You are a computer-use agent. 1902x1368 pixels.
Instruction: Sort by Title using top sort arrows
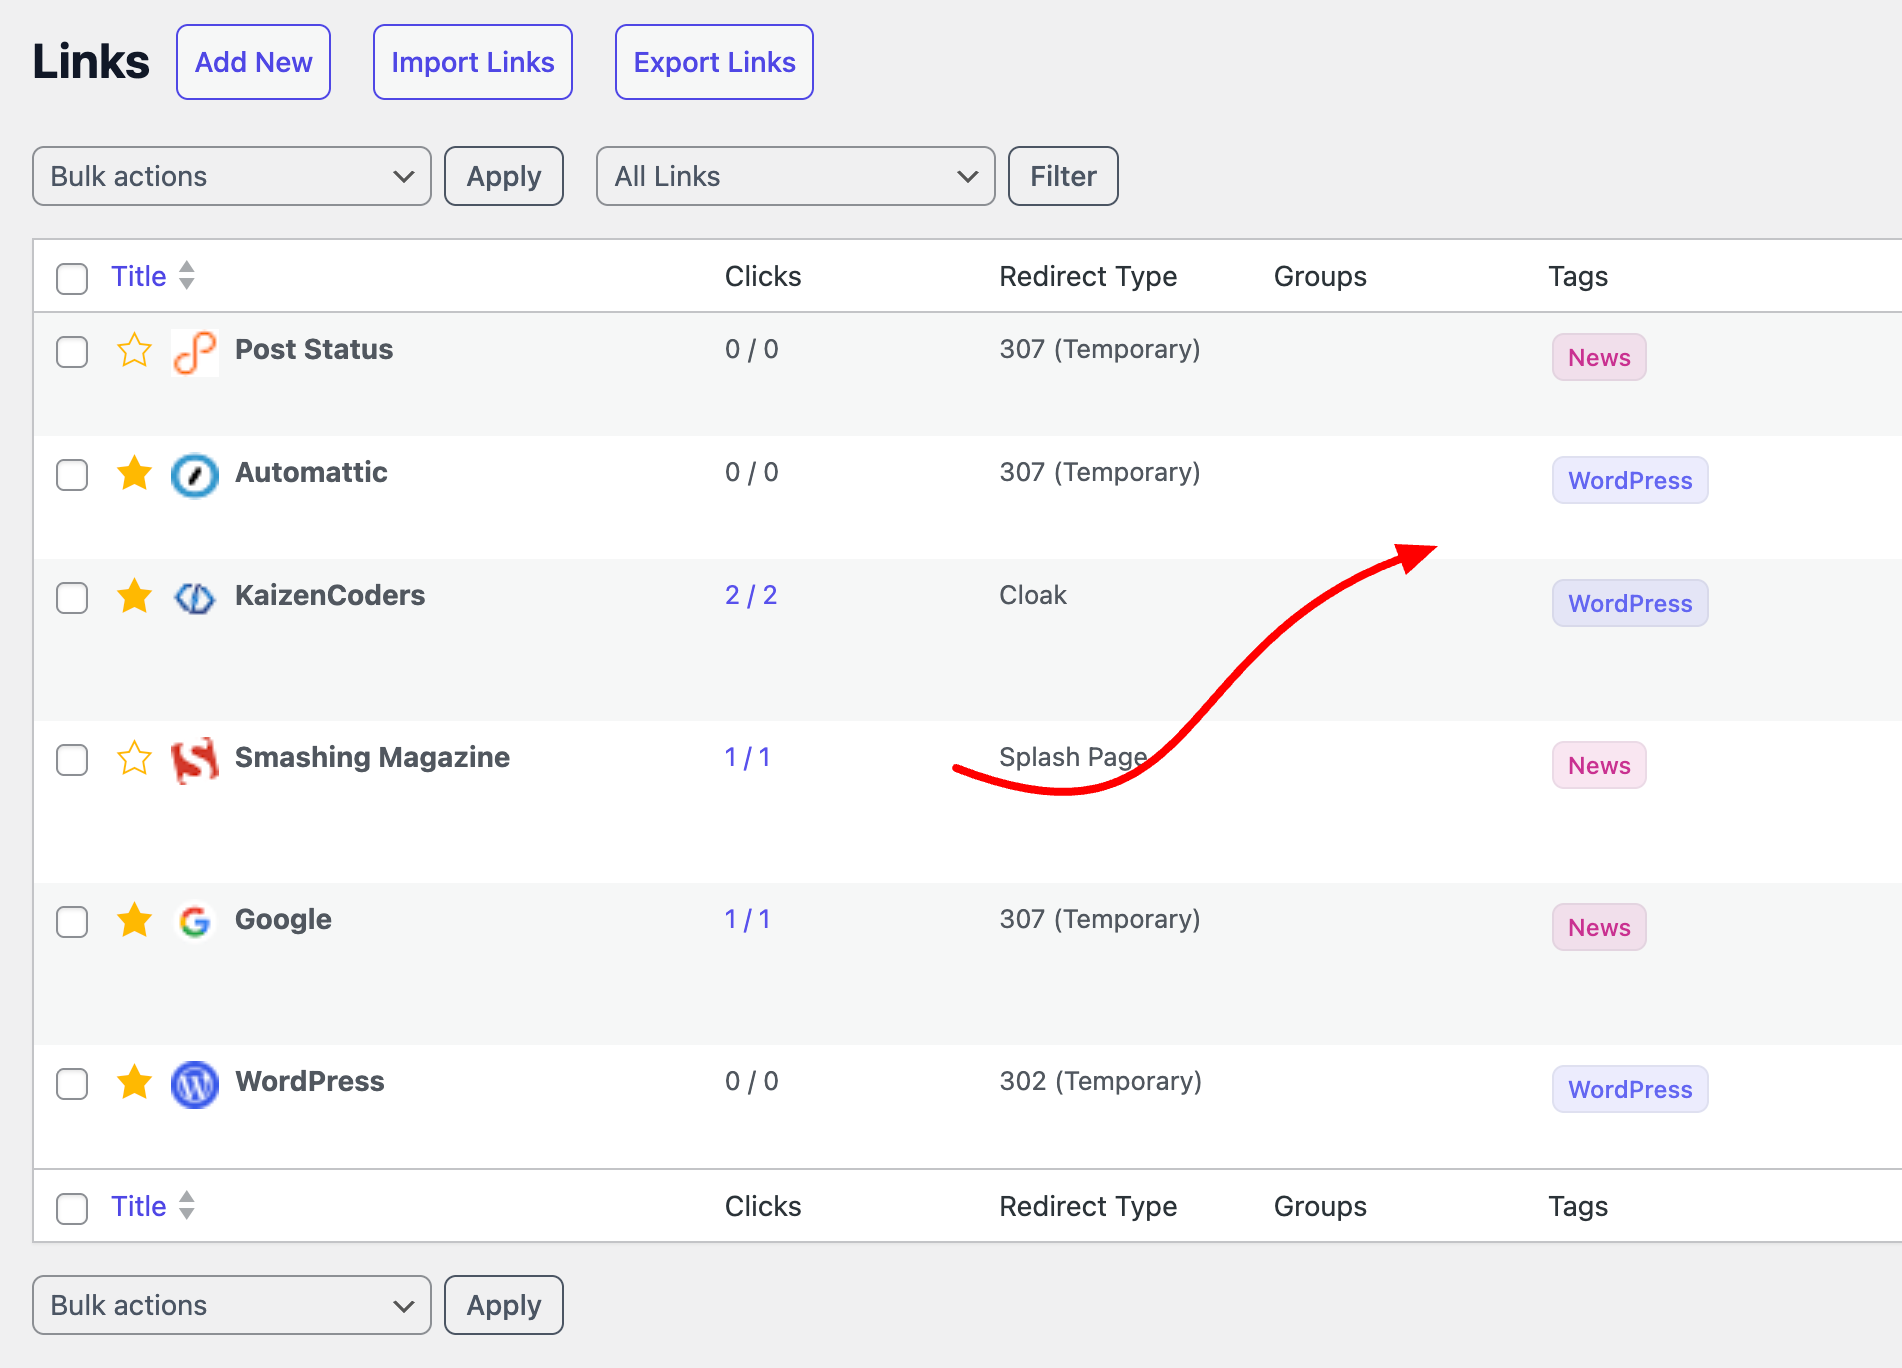[187, 275]
